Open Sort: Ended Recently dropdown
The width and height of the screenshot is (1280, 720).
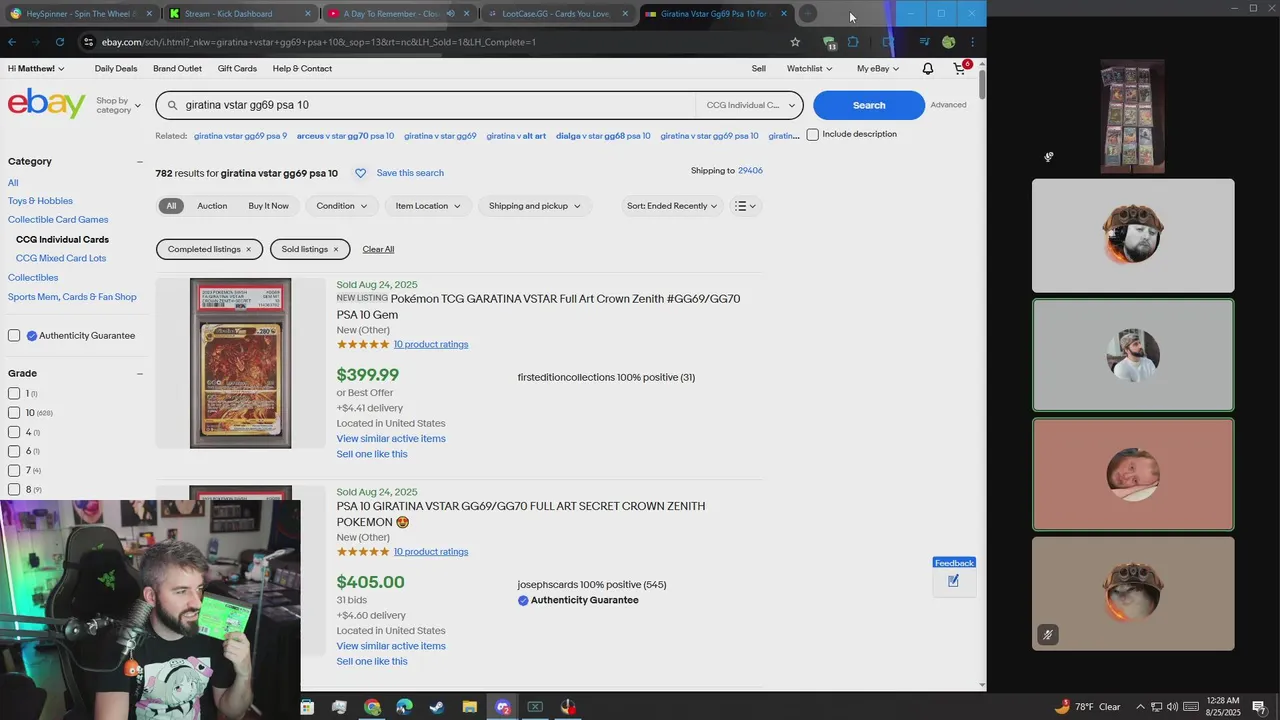pos(671,206)
